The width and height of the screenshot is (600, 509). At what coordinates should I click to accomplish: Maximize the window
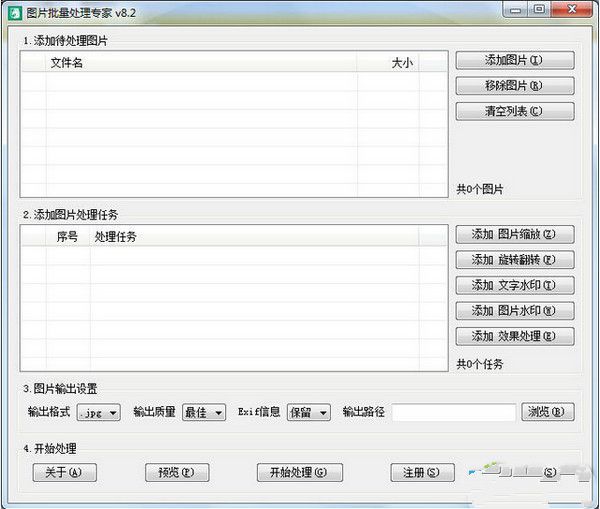539,10
